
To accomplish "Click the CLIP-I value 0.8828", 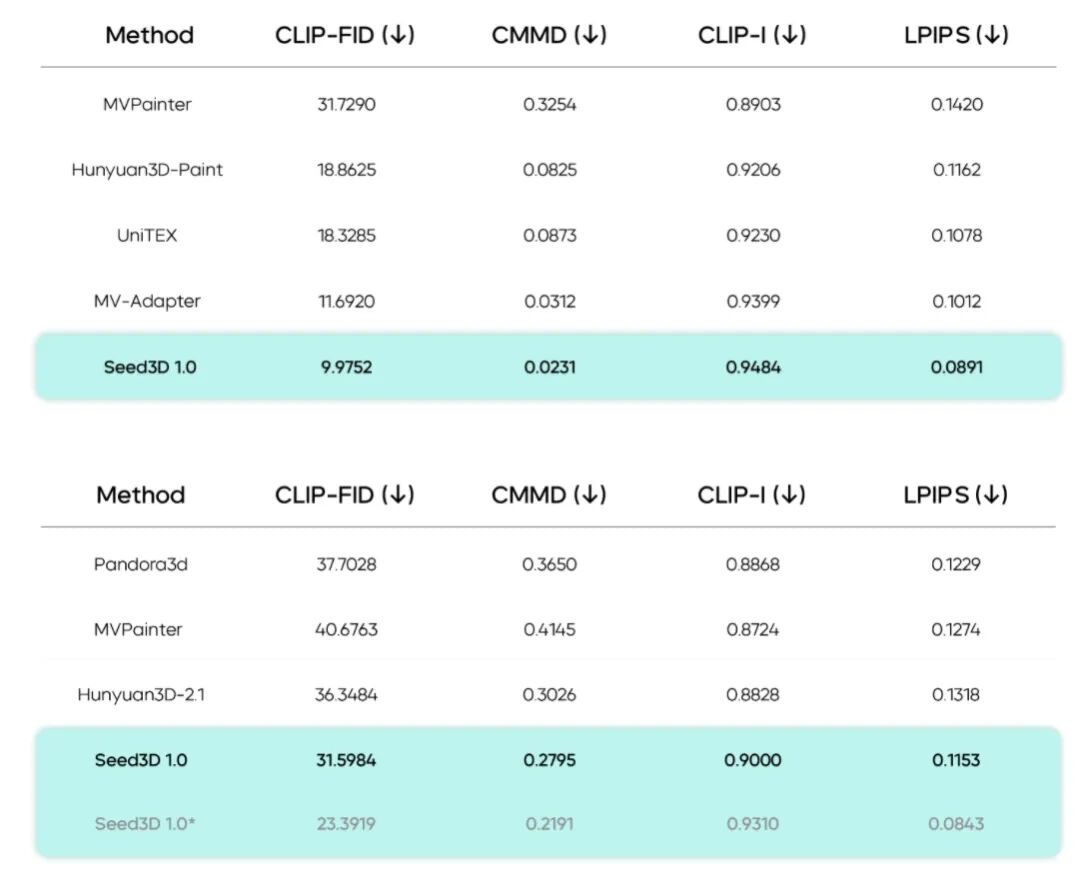I will [x=753, y=694].
